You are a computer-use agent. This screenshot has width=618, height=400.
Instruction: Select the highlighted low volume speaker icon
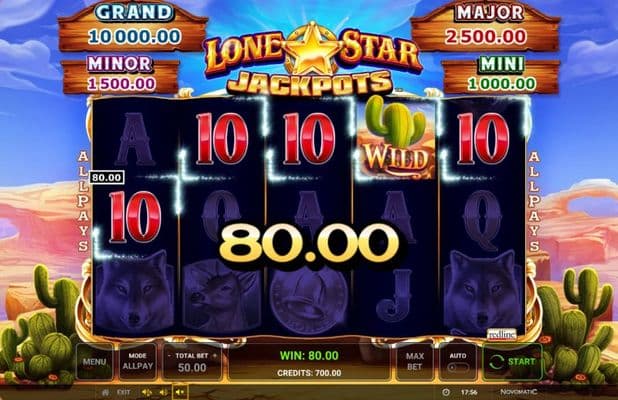(x=180, y=392)
